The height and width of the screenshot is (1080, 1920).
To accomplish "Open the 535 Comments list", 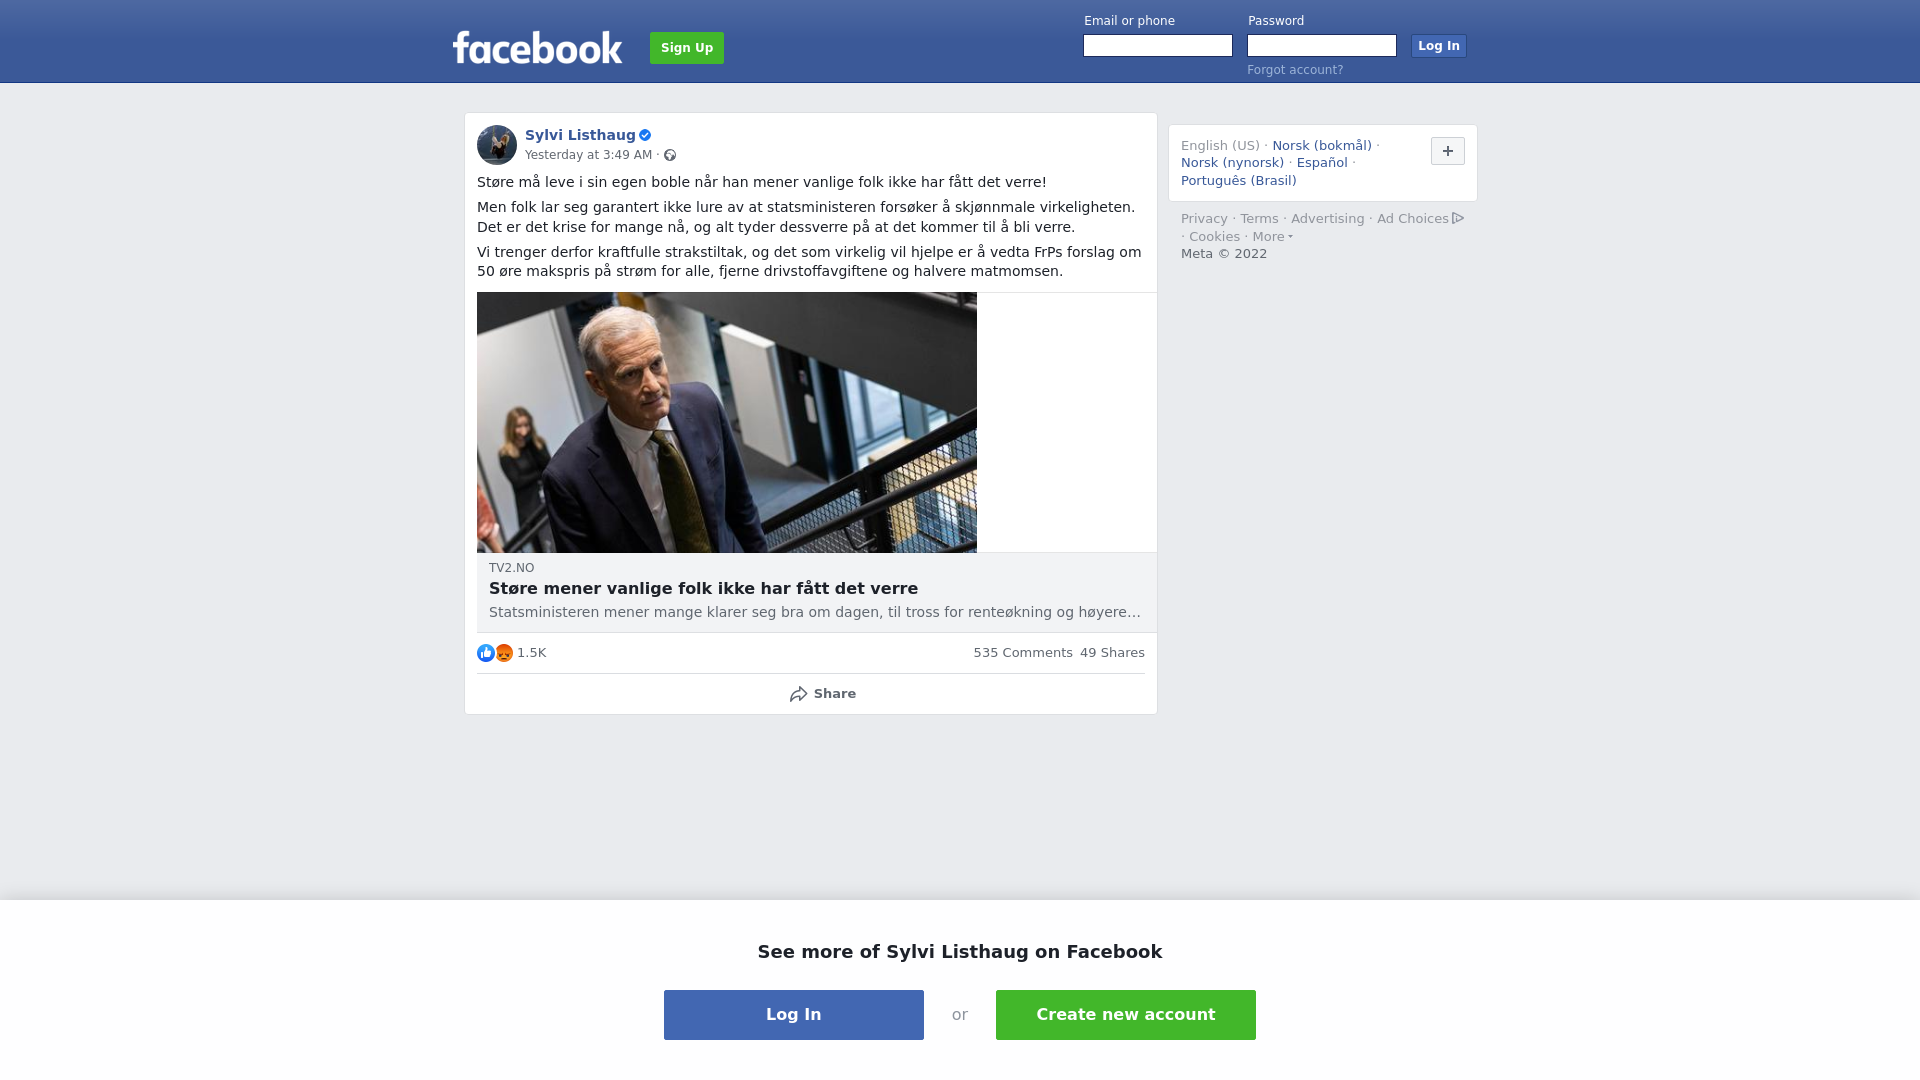I will click(x=1023, y=653).
